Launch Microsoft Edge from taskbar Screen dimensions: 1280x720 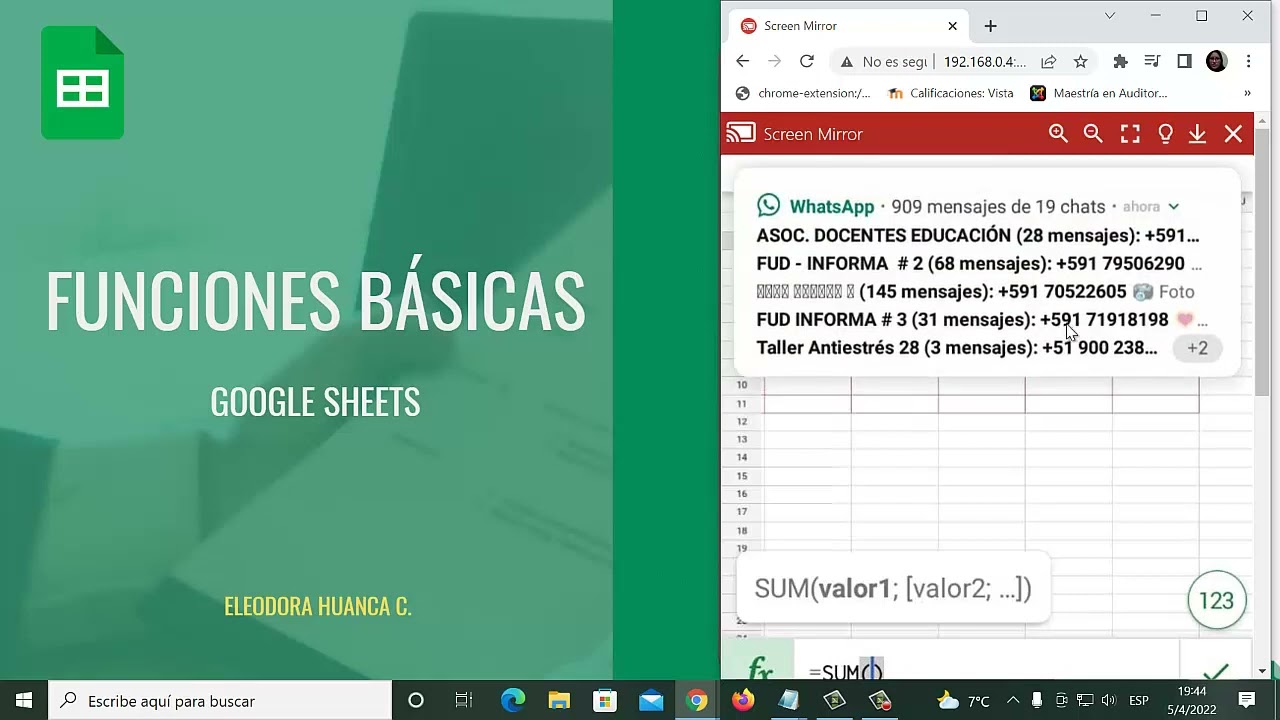click(x=512, y=701)
